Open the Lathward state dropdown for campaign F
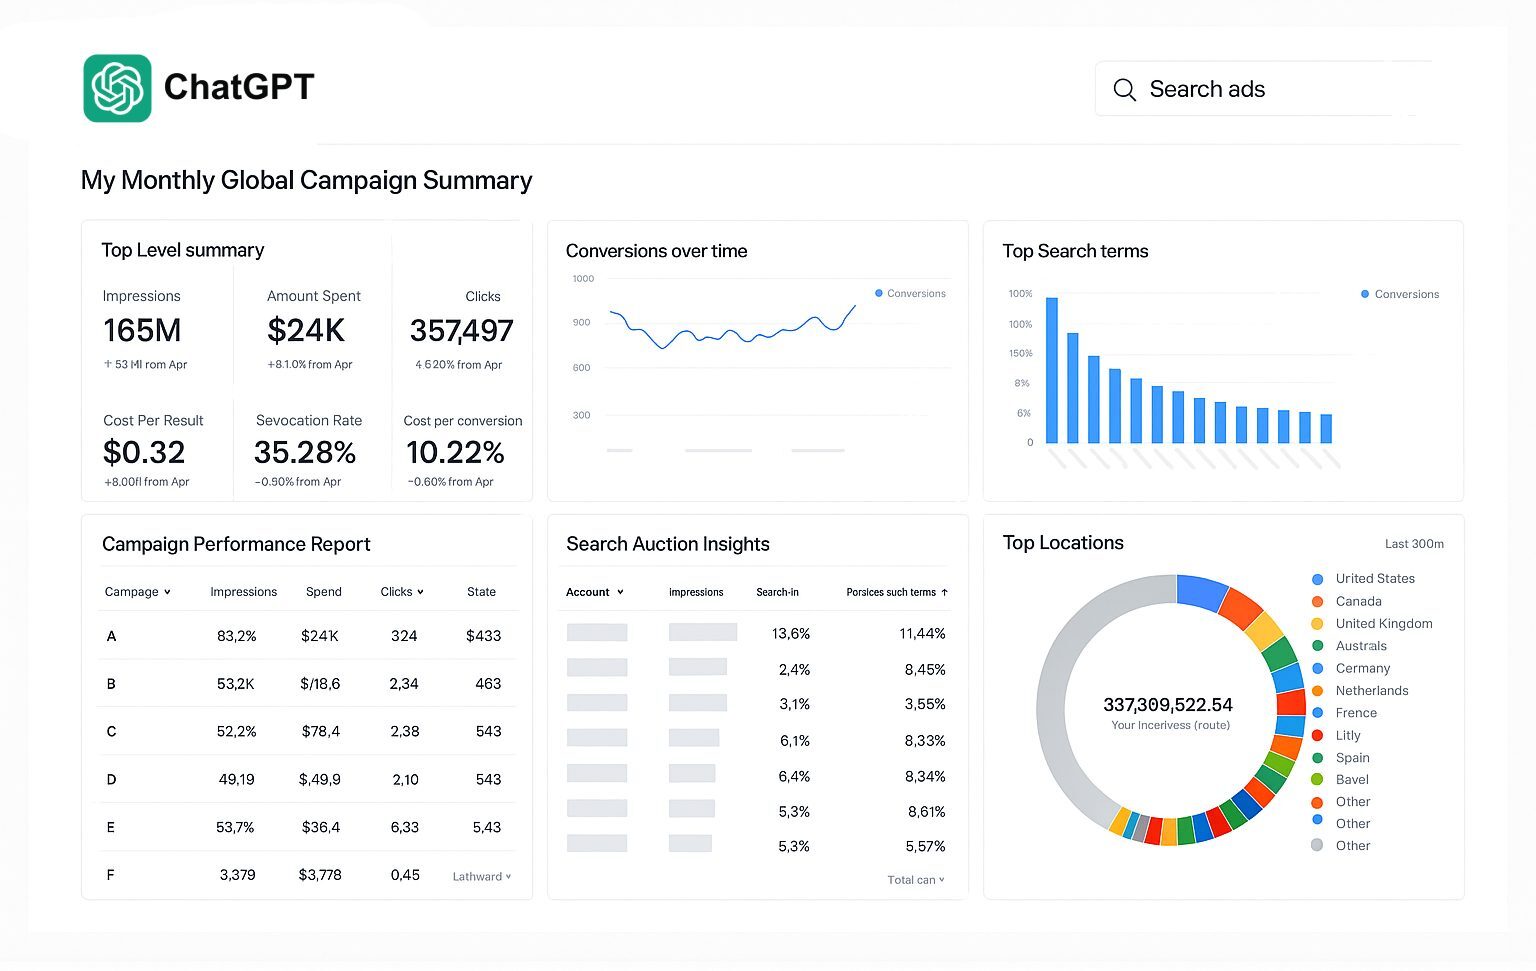 point(481,875)
